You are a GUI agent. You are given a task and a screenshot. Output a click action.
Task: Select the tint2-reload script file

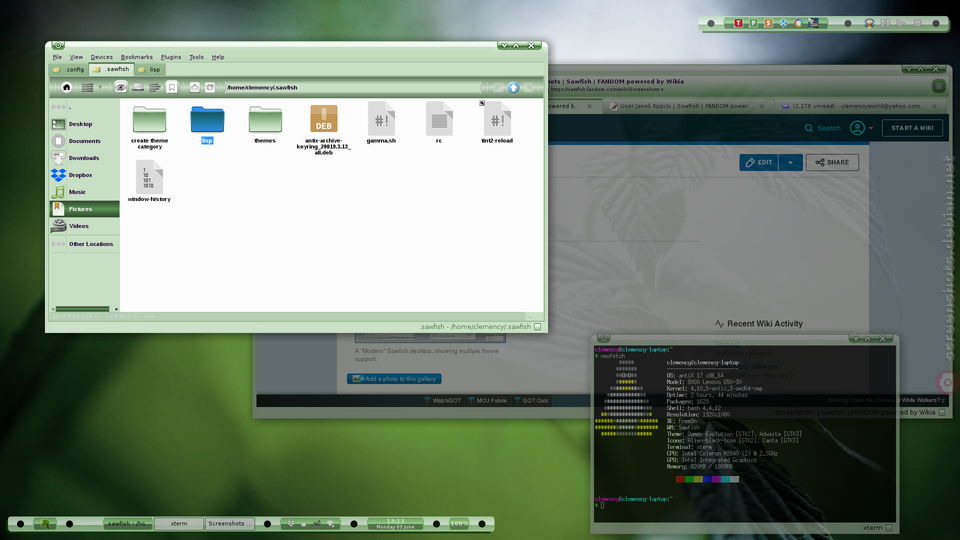point(497,123)
